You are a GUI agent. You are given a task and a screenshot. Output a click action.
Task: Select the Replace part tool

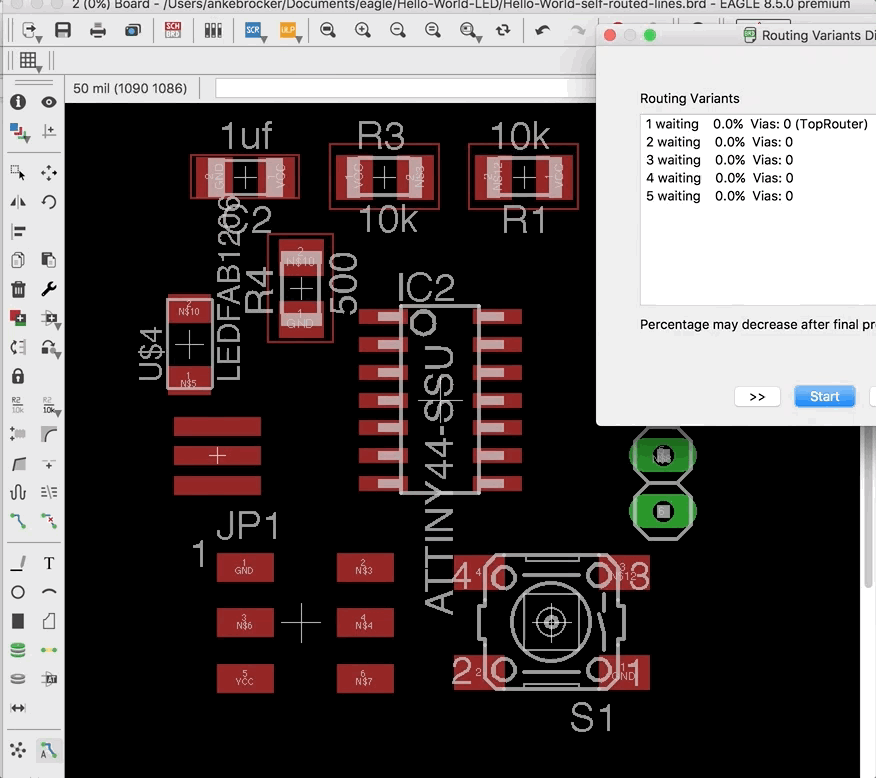tap(18, 347)
